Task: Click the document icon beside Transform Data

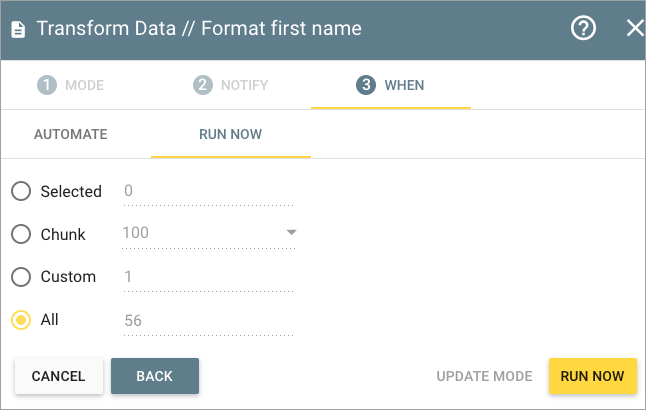Action: 18,29
